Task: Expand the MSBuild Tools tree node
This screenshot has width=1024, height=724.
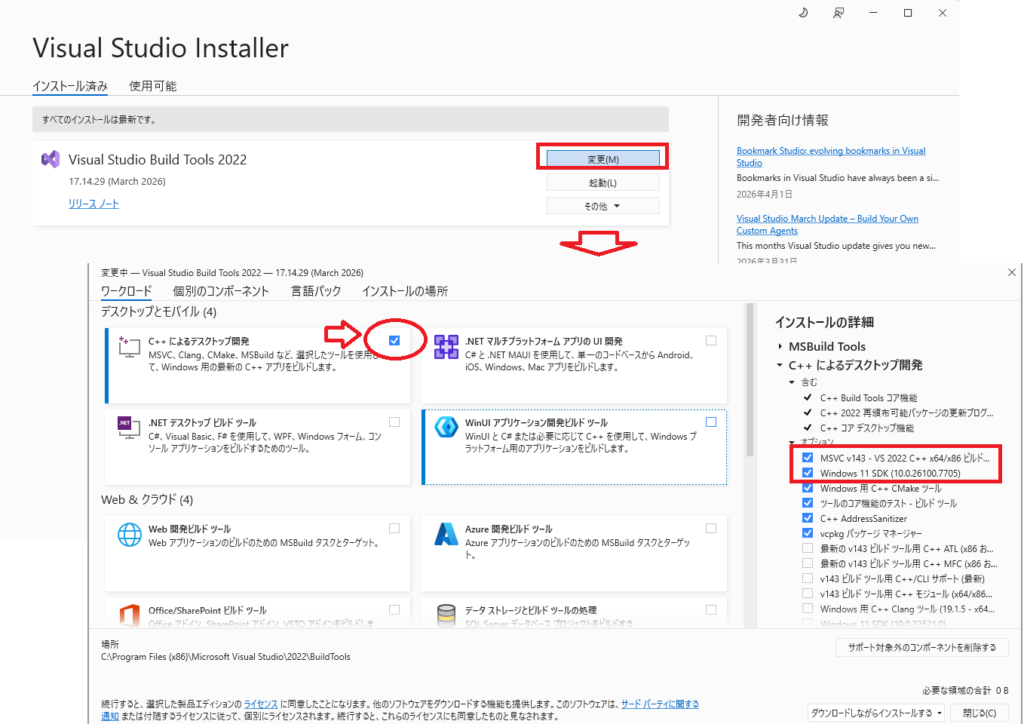Action: 780,347
